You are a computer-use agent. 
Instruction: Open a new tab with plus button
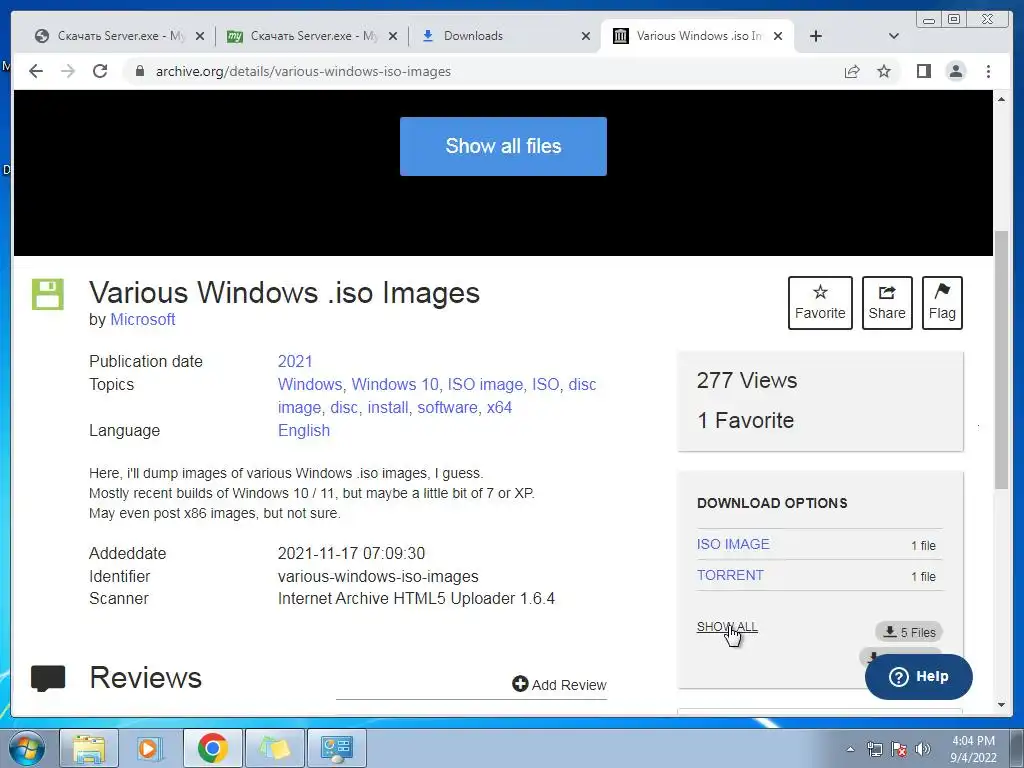(816, 36)
